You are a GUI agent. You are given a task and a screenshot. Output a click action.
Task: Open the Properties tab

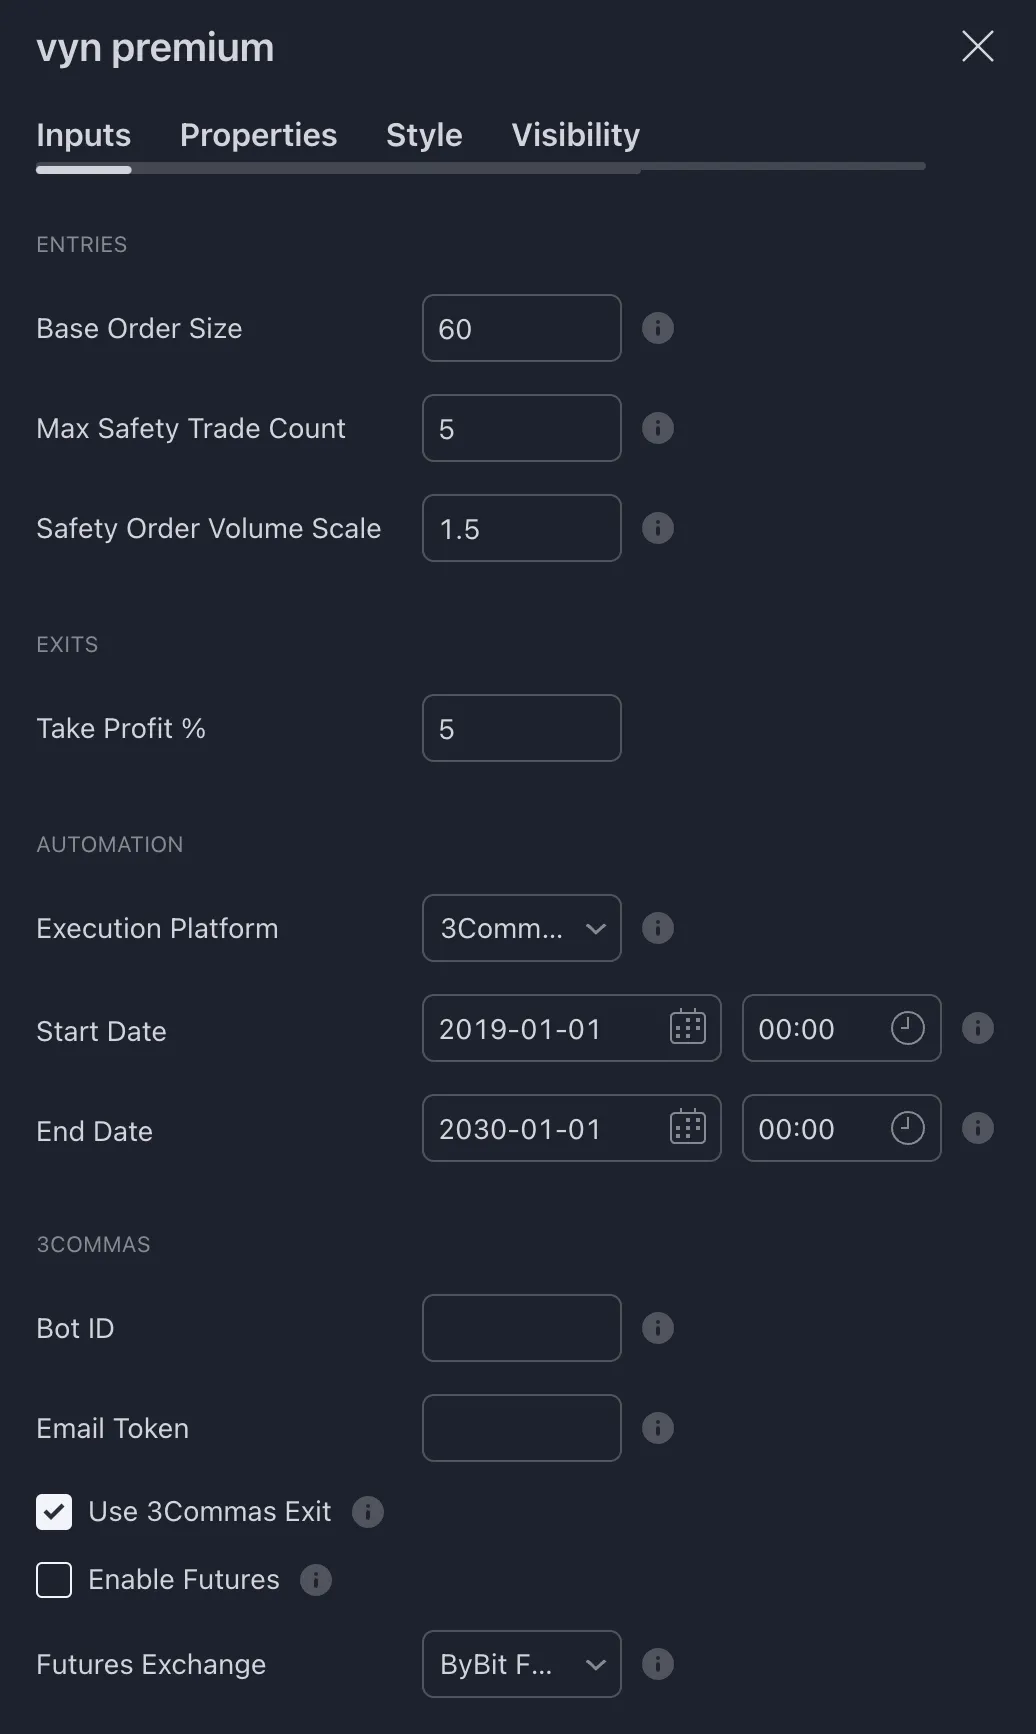coord(258,135)
